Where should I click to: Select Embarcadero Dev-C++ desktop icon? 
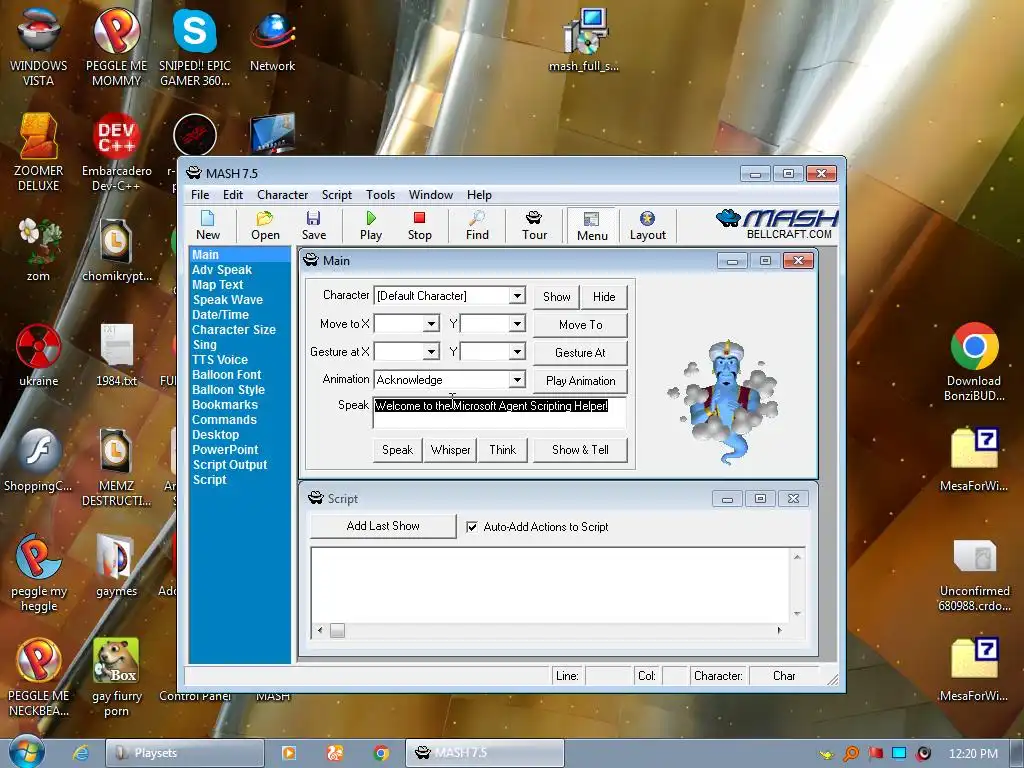point(116,153)
